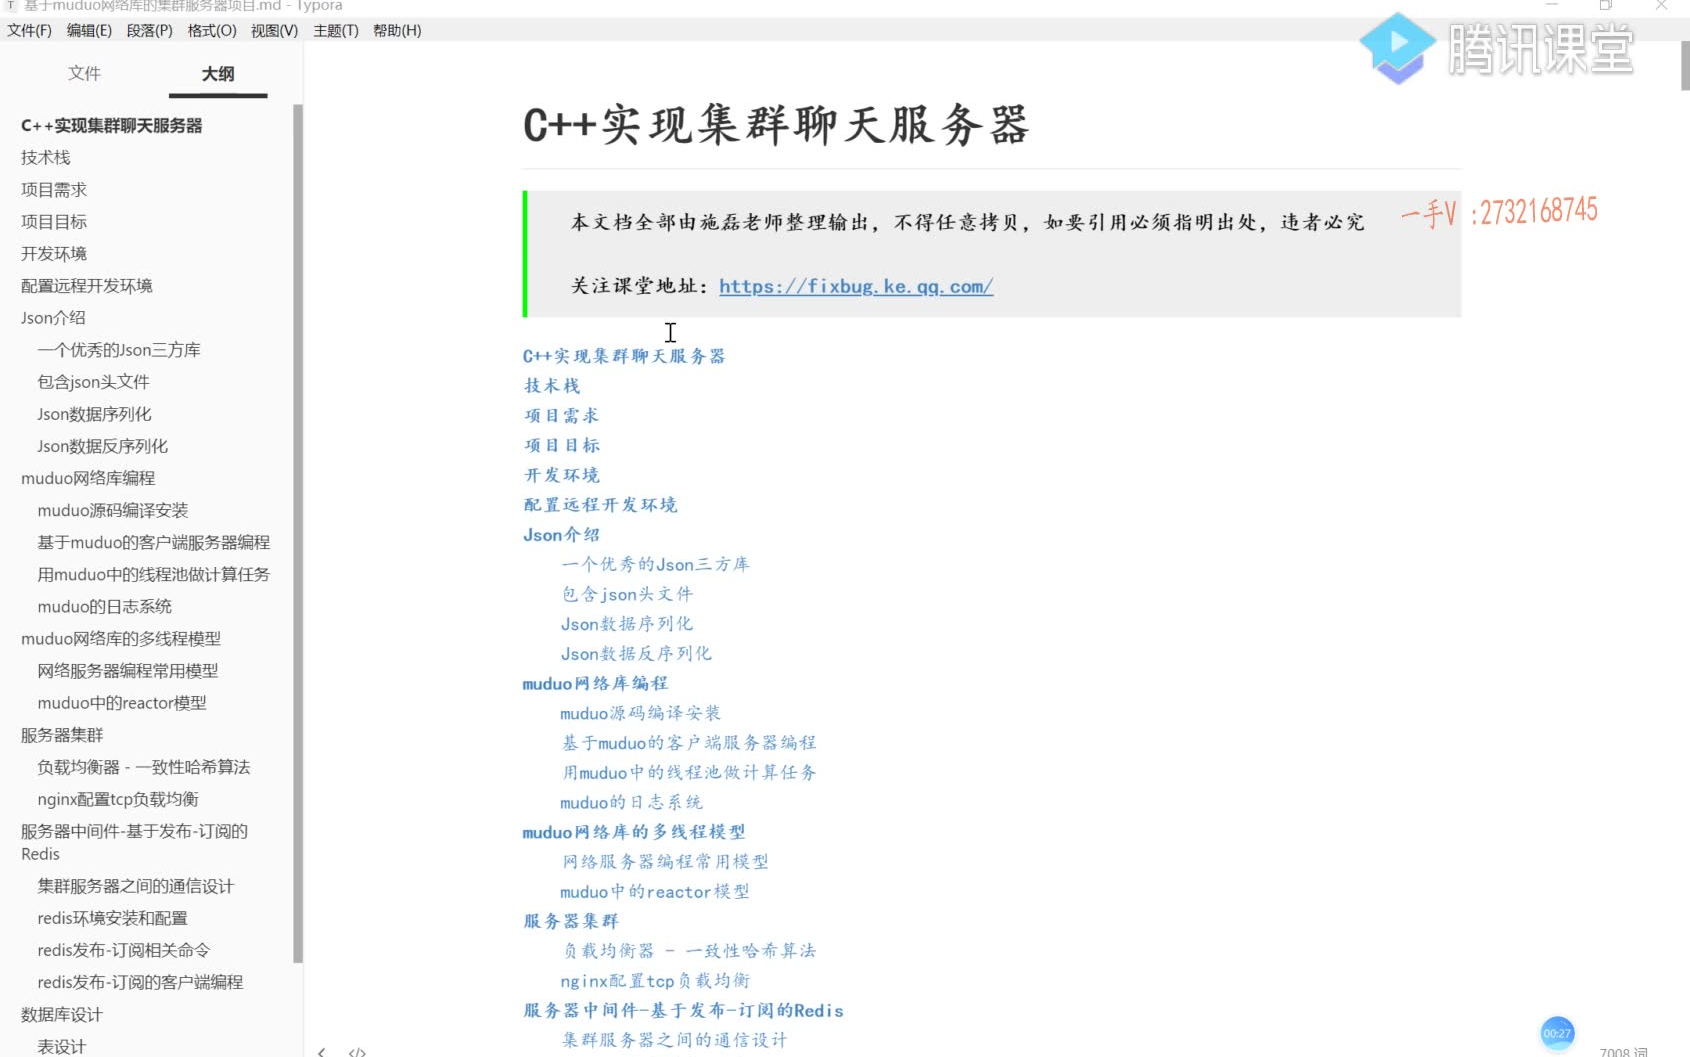Screen dimensions: 1690x1057
Task: Click TOC link muduo的日志系统 in document
Action: [x=631, y=802]
